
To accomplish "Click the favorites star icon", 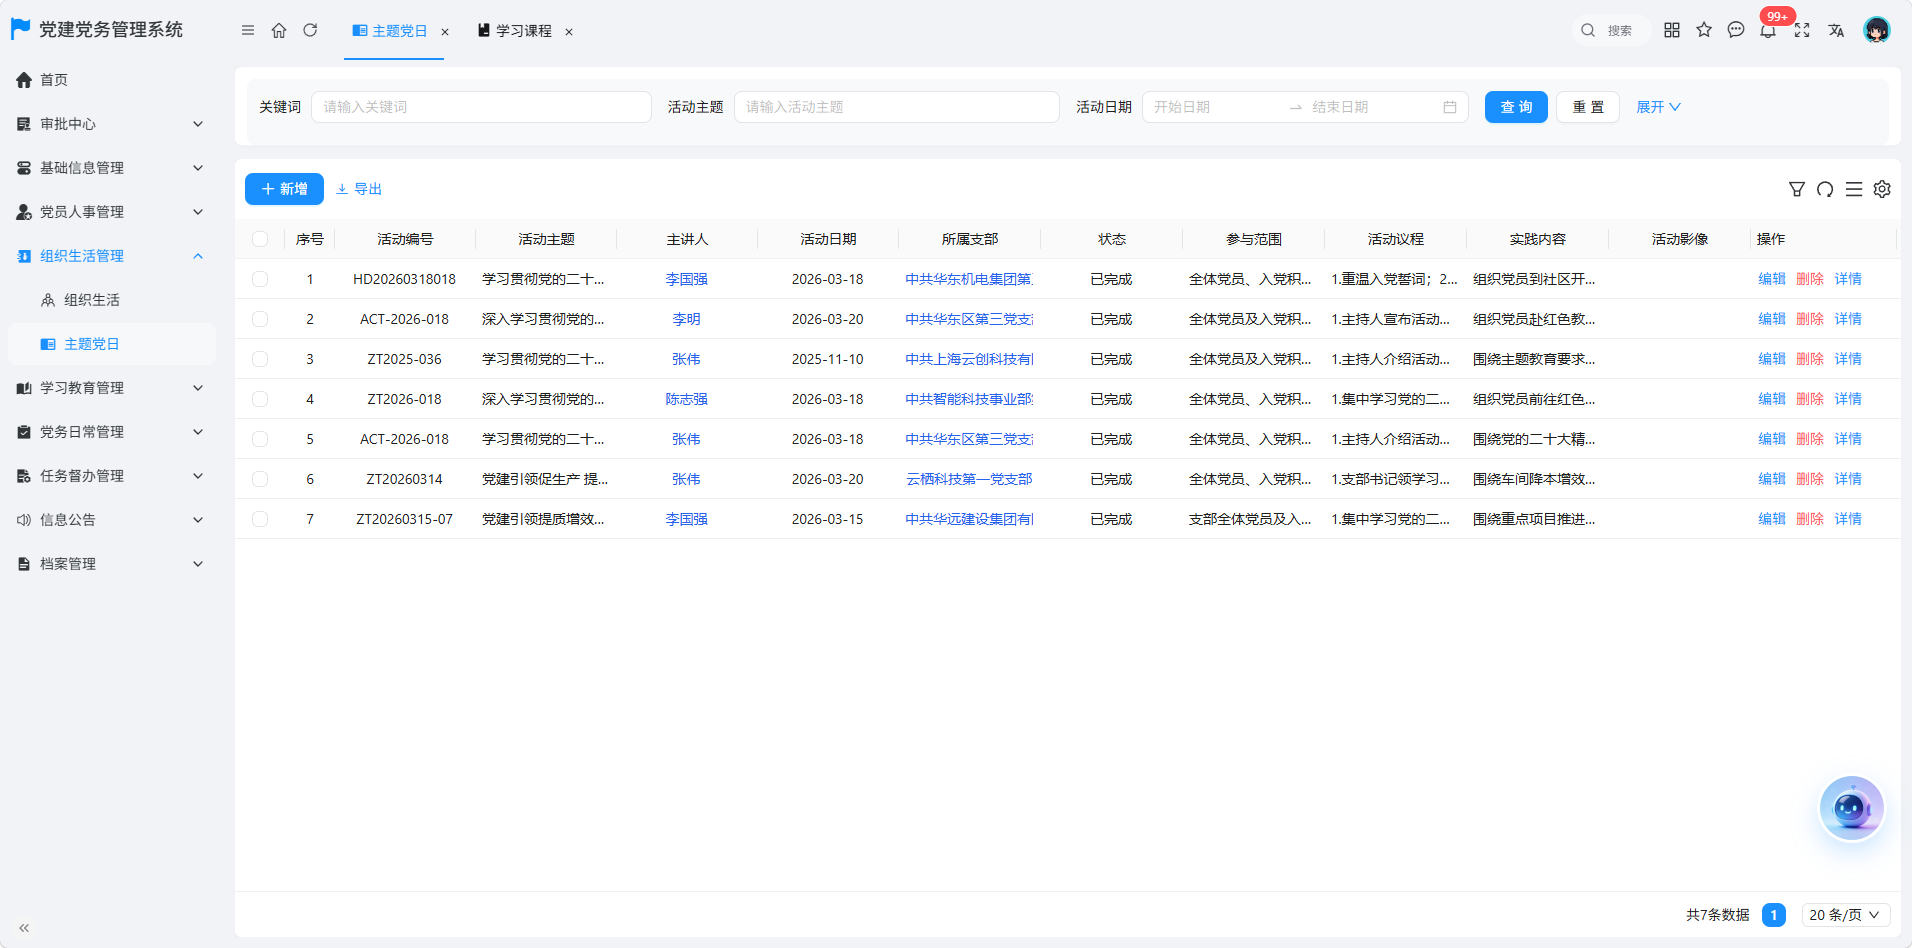I will (1704, 30).
